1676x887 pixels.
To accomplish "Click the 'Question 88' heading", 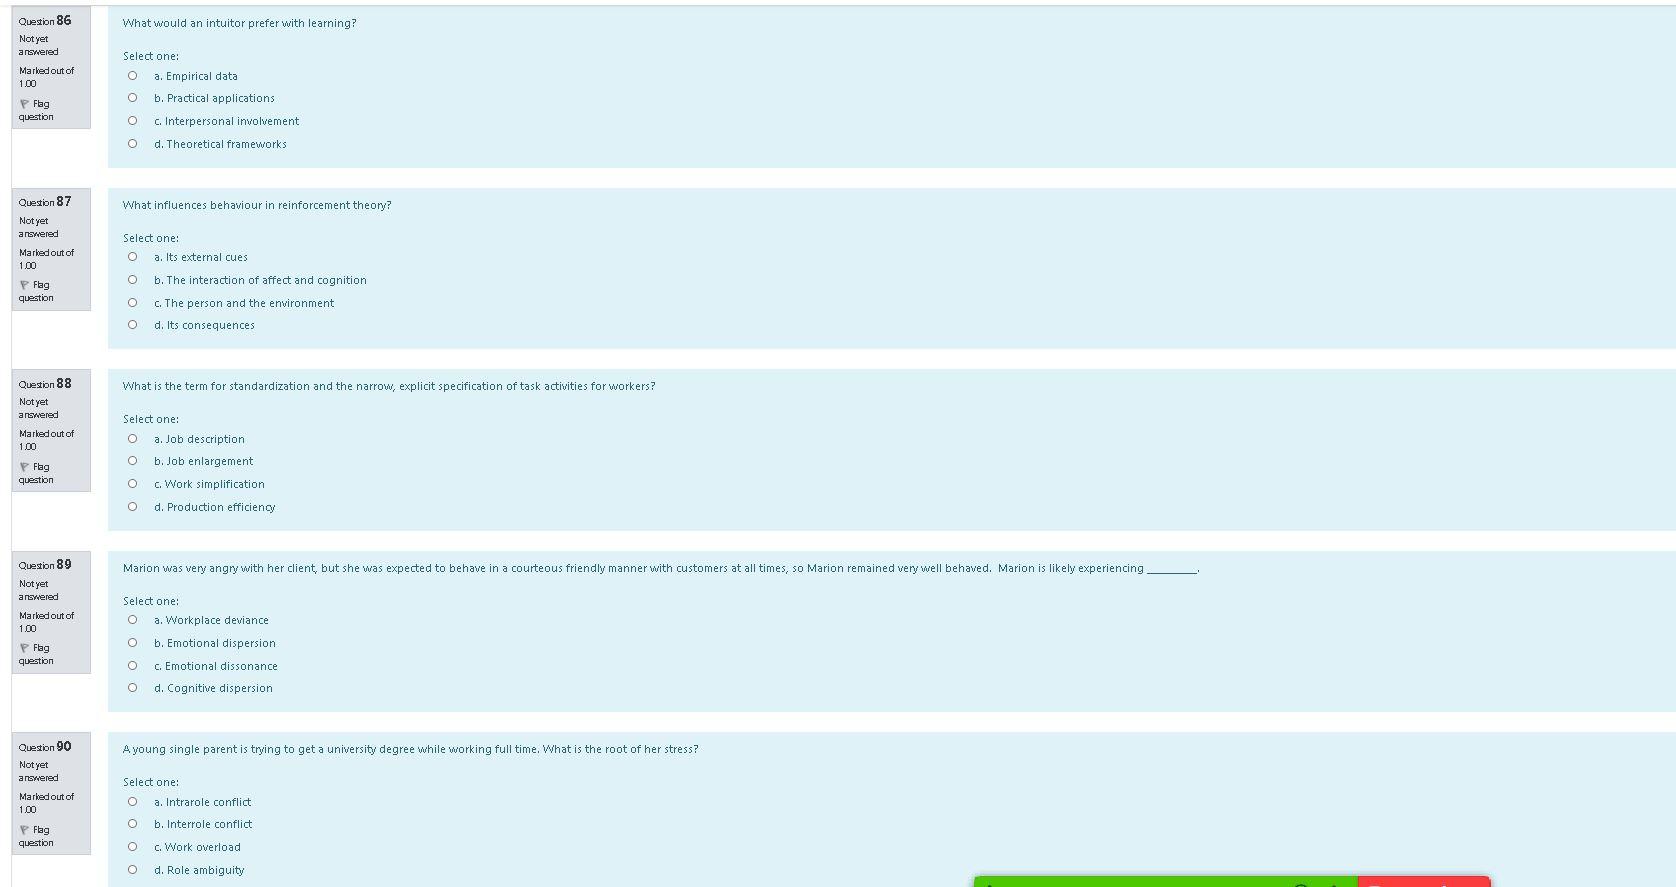I will click(x=45, y=384).
